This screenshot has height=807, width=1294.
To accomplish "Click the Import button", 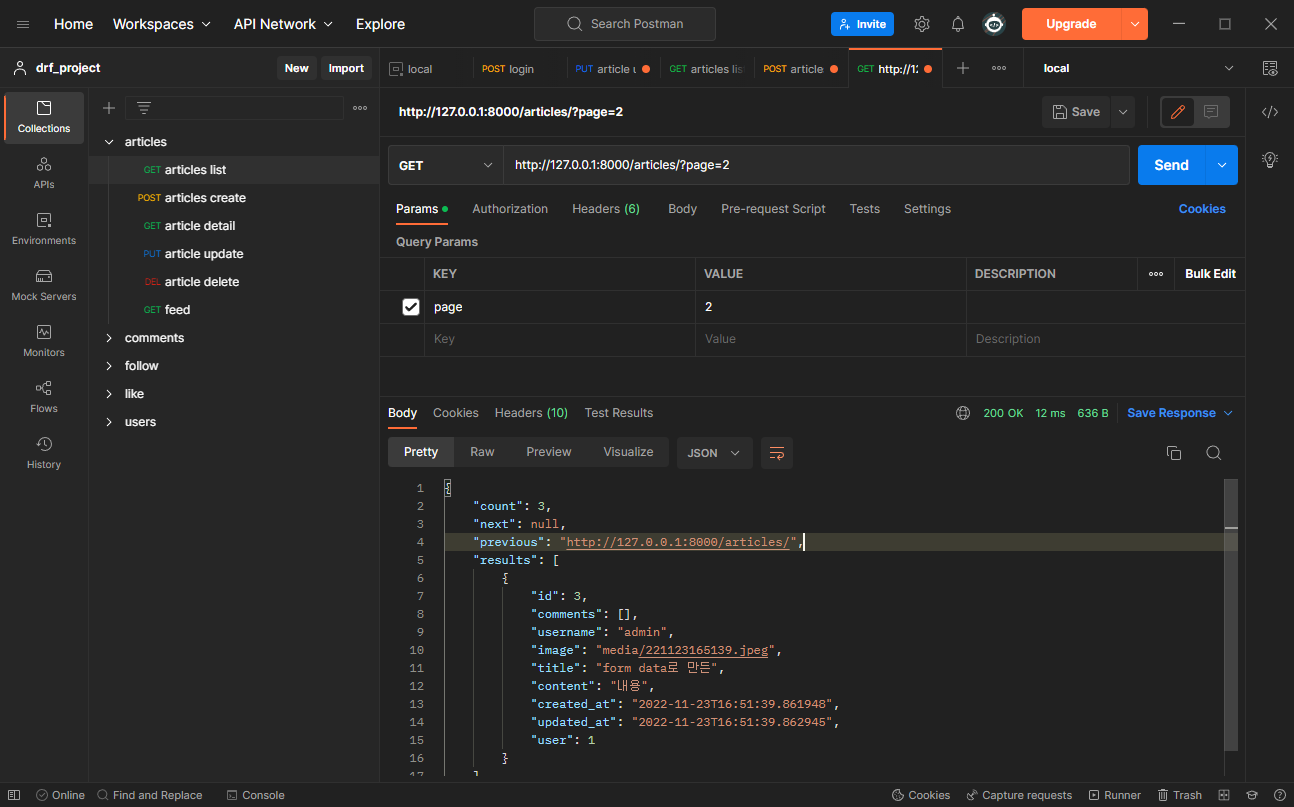I will click(346, 68).
